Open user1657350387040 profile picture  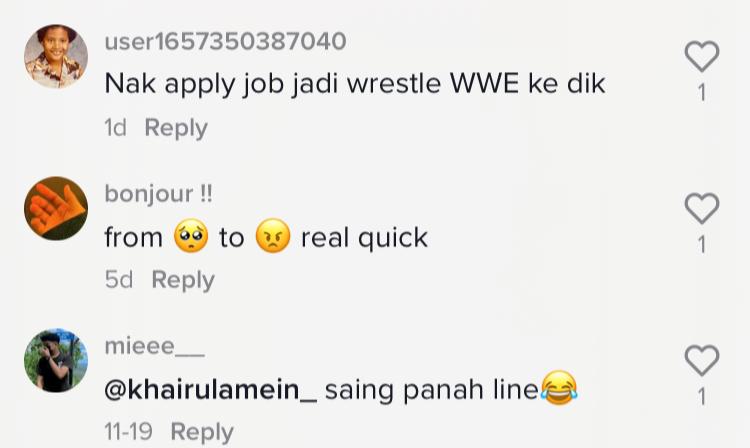coord(56,56)
